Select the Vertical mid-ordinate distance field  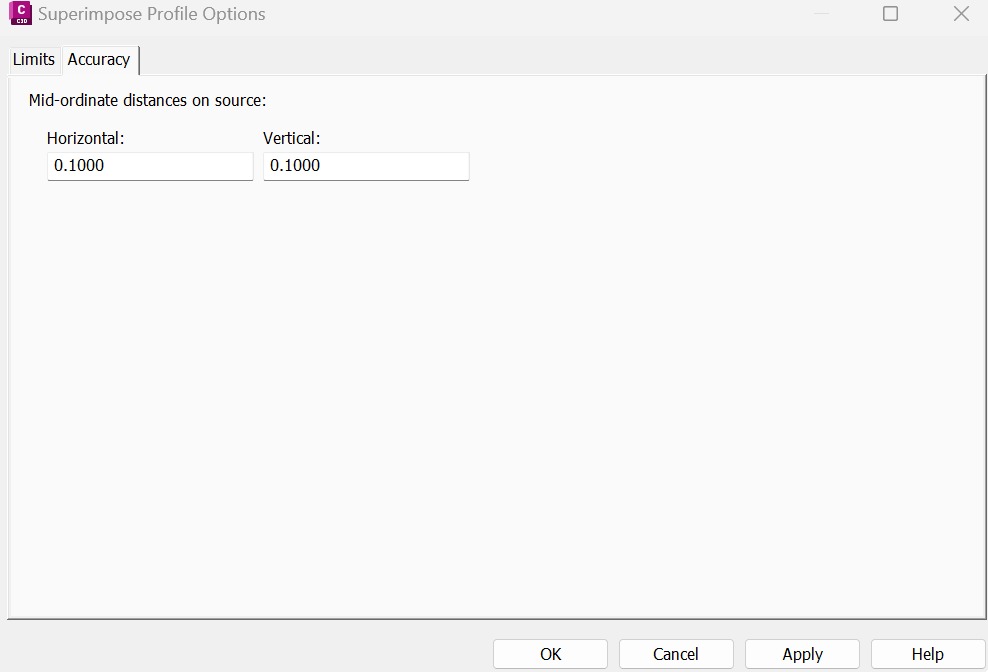(x=366, y=166)
